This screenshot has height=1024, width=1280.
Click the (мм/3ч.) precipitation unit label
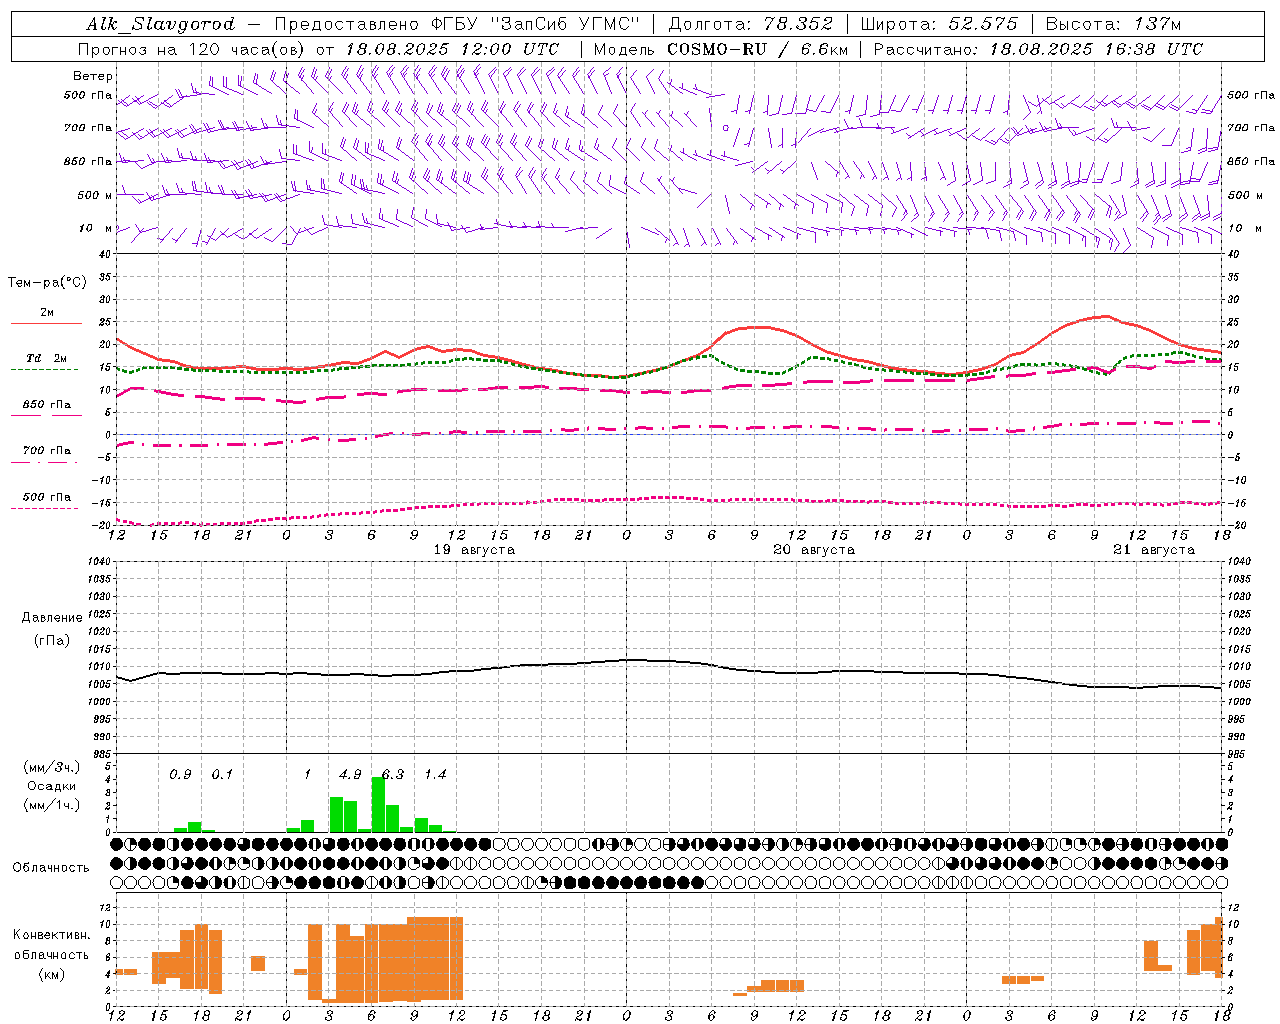(52, 767)
